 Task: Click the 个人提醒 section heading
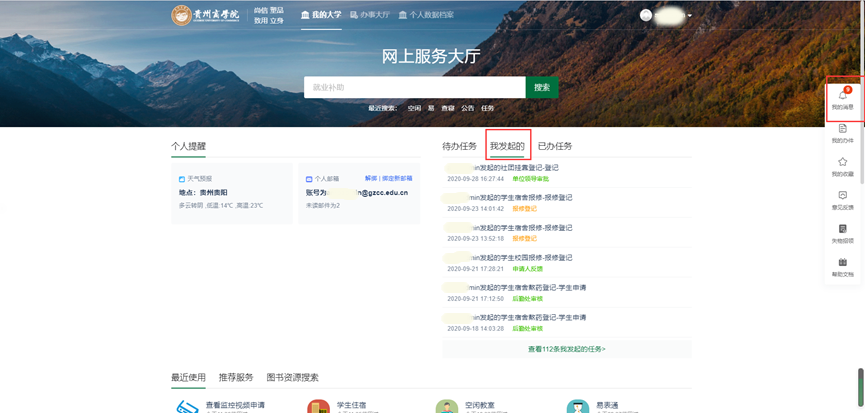click(188, 146)
